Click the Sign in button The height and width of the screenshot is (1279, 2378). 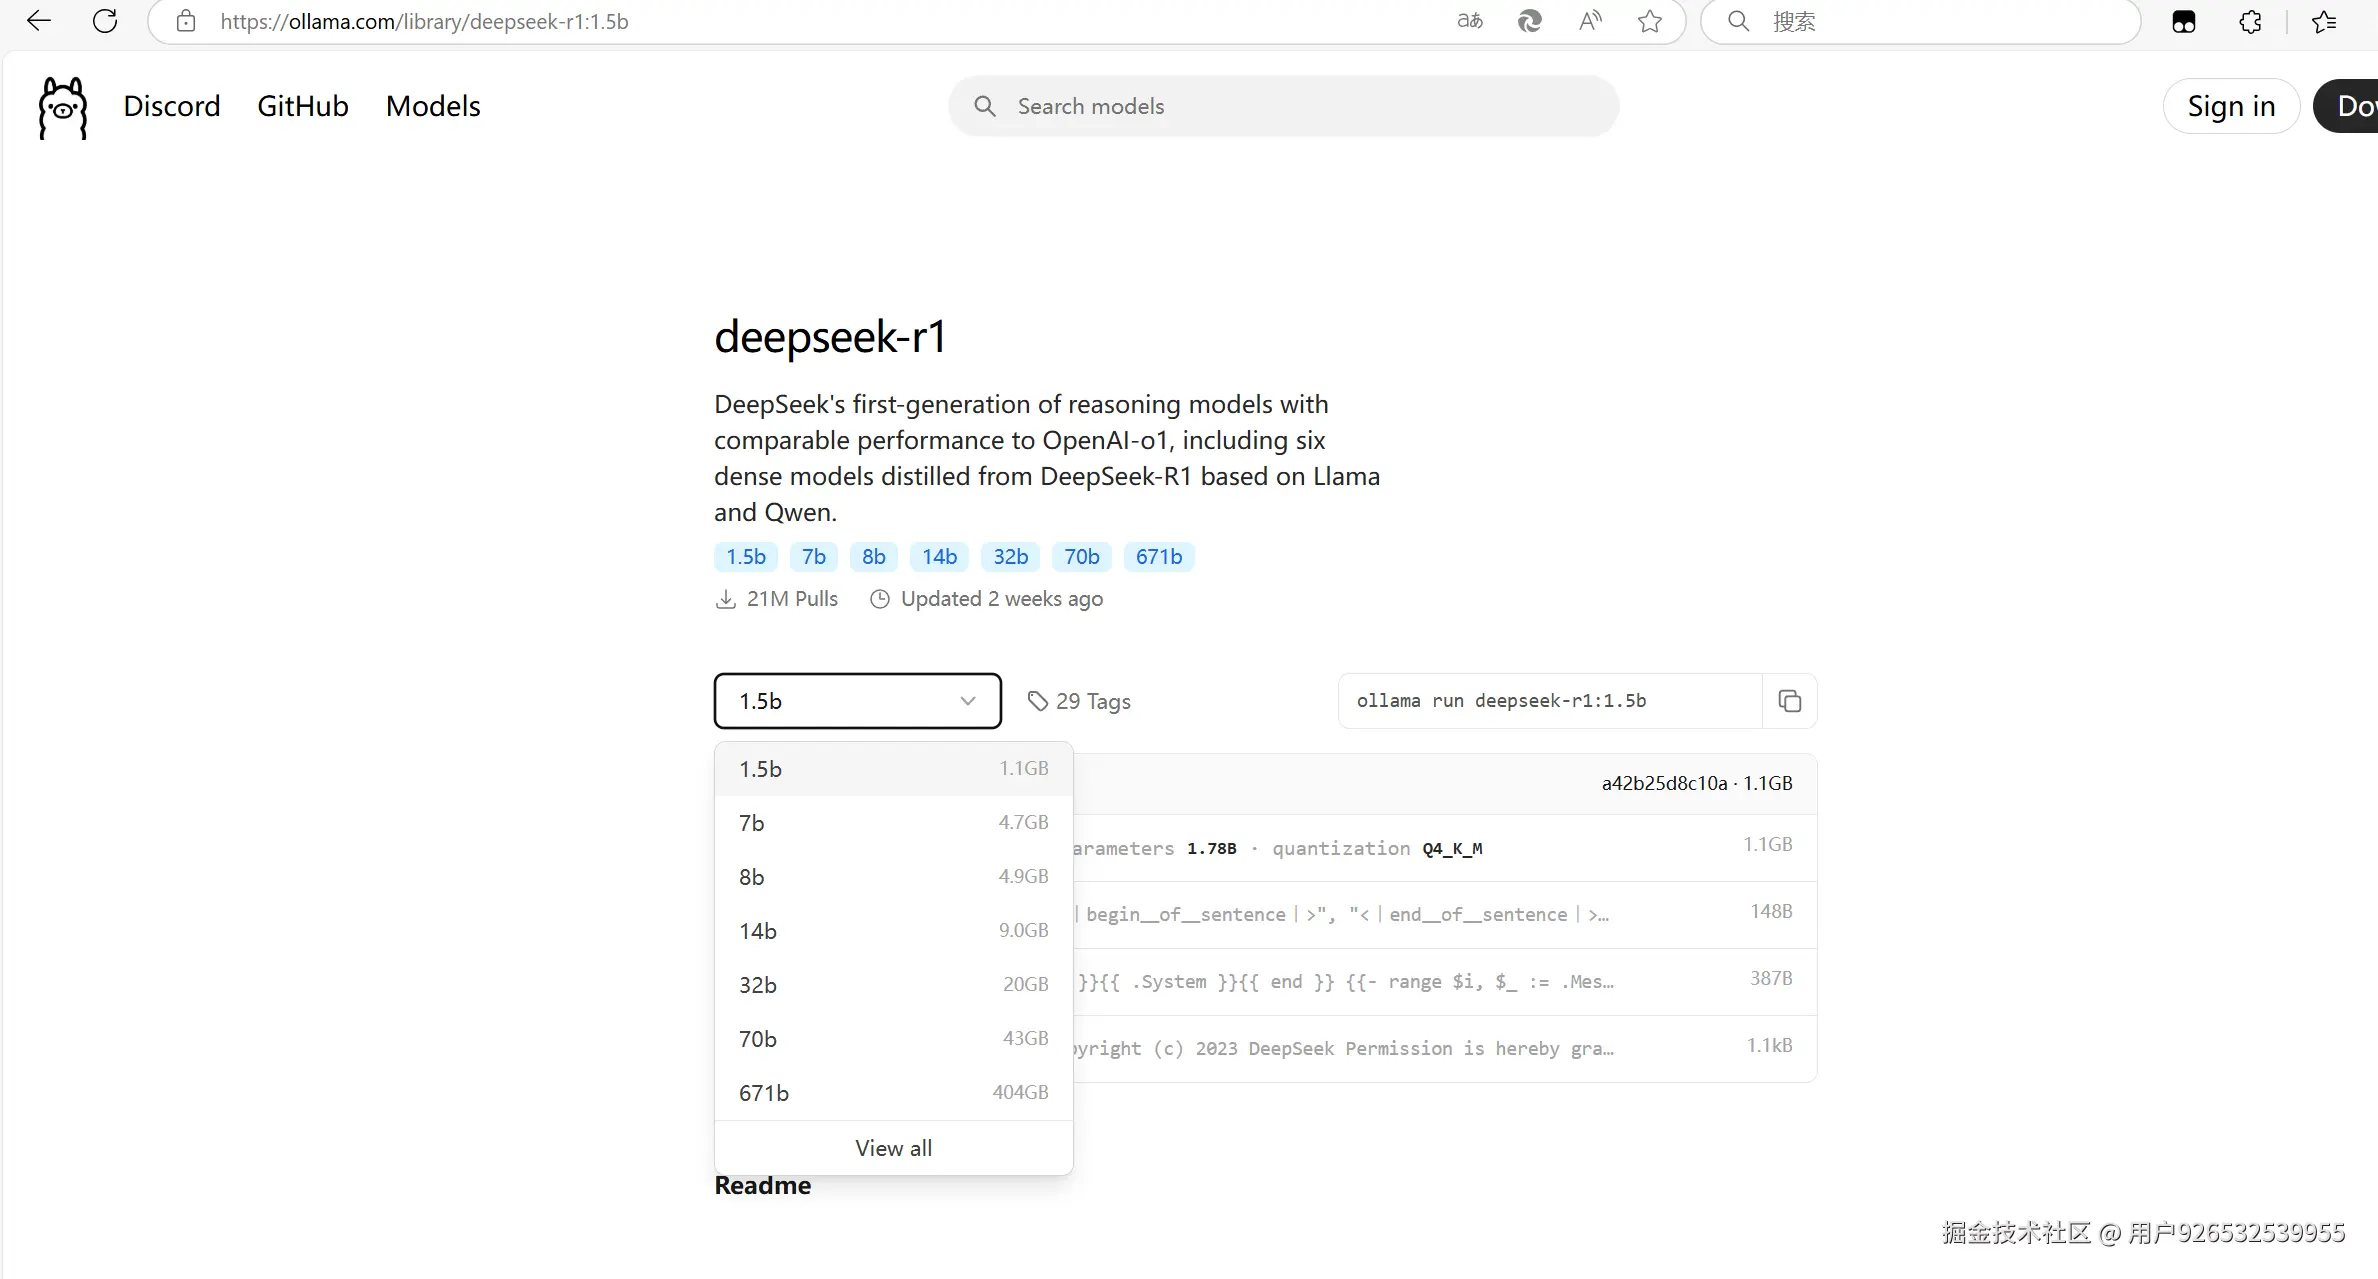pyautogui.click(x=2230, y=106)
